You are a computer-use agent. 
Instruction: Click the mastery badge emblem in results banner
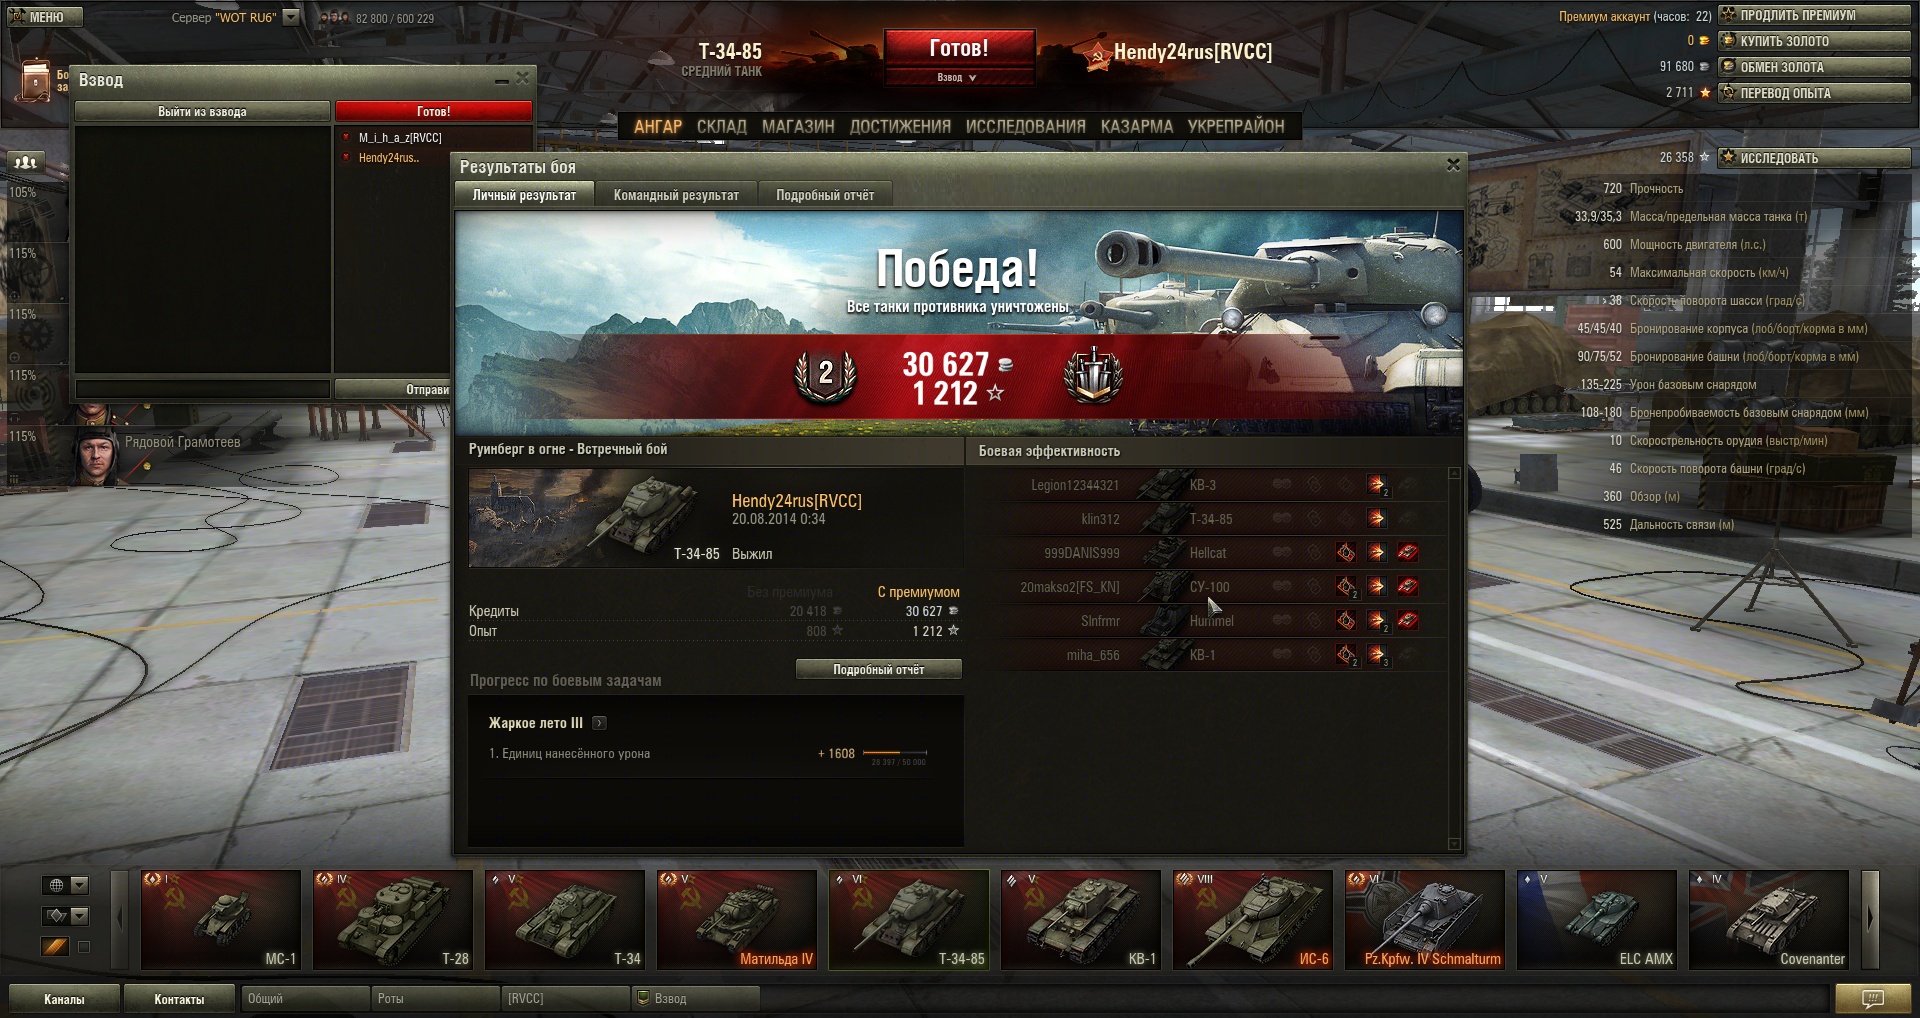point(1093,376)
